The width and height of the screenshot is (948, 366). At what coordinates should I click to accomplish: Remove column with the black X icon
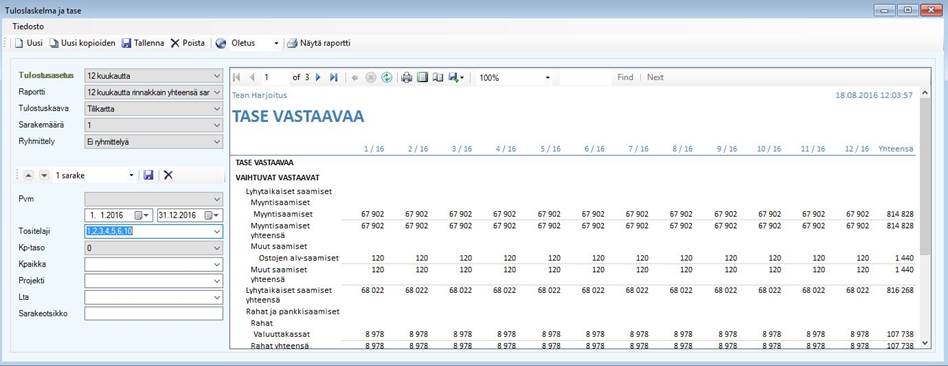(x=168, y=175)
